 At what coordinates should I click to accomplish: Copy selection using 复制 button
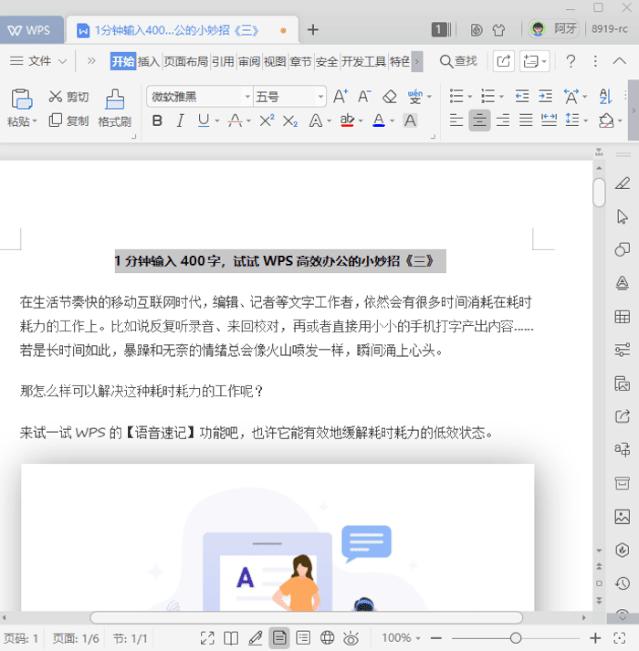point(69,121)
